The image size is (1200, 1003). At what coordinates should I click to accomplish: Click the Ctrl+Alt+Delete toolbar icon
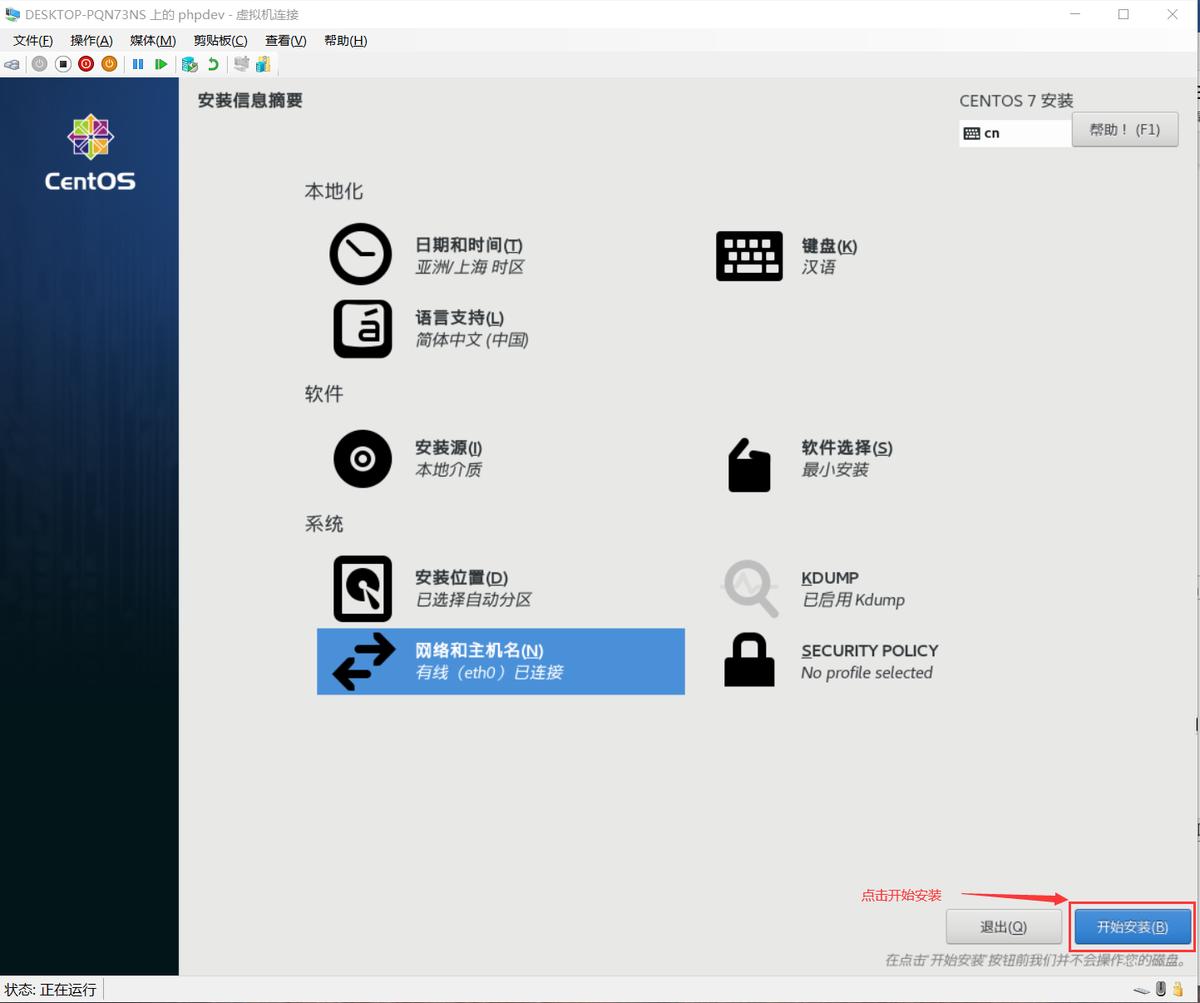click(12, 63)
